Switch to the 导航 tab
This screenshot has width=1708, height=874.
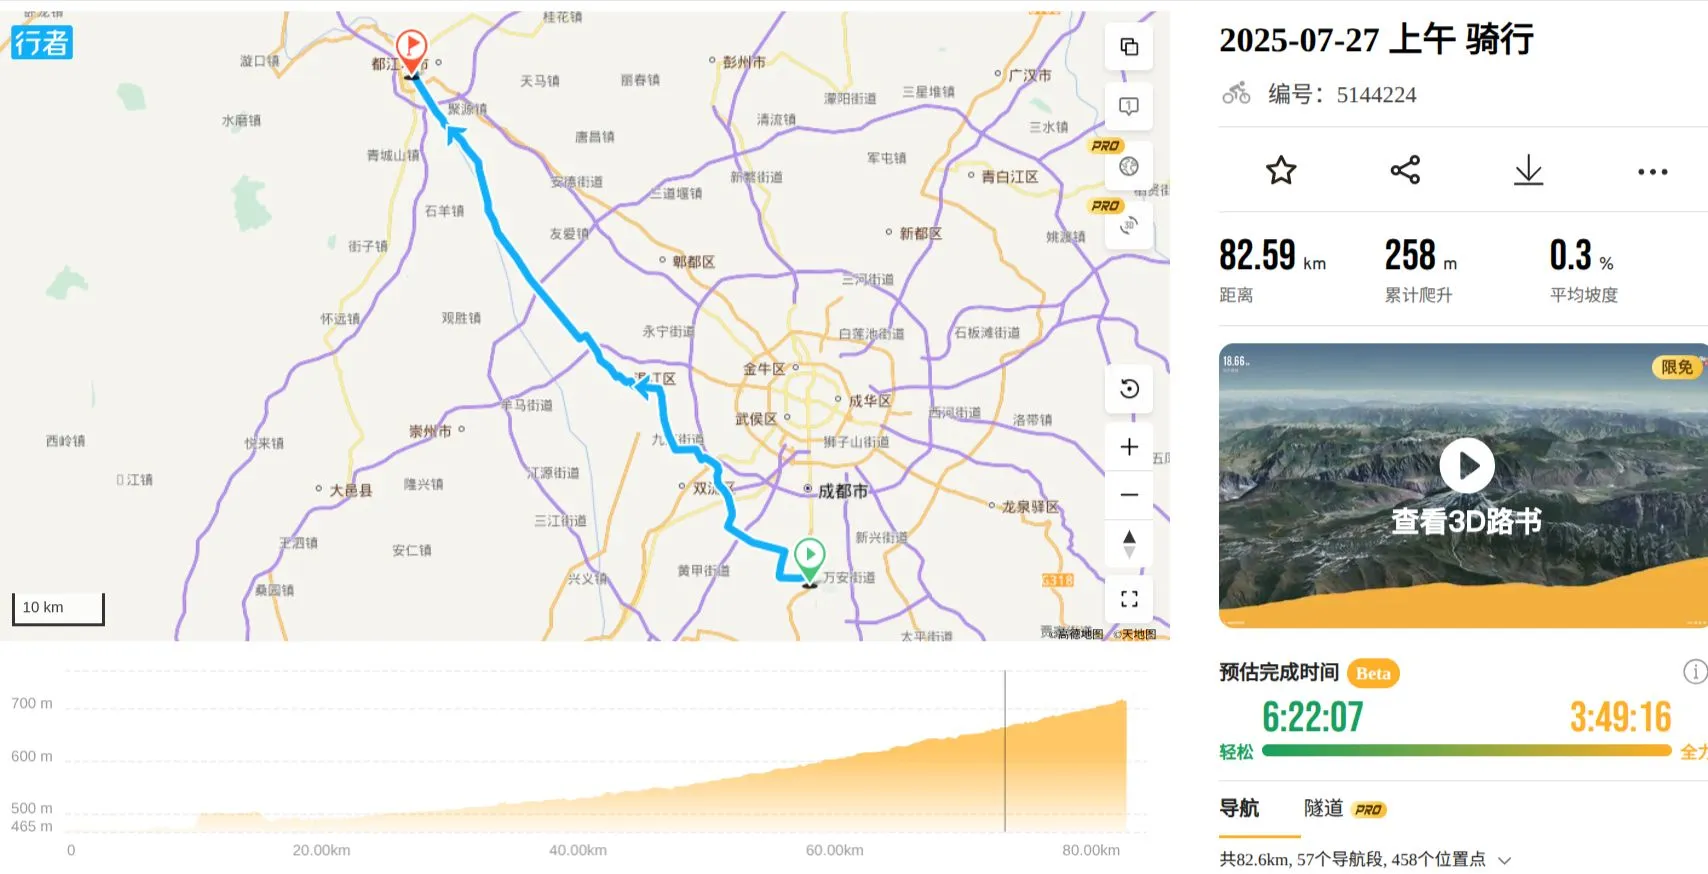pos(1239,808)
